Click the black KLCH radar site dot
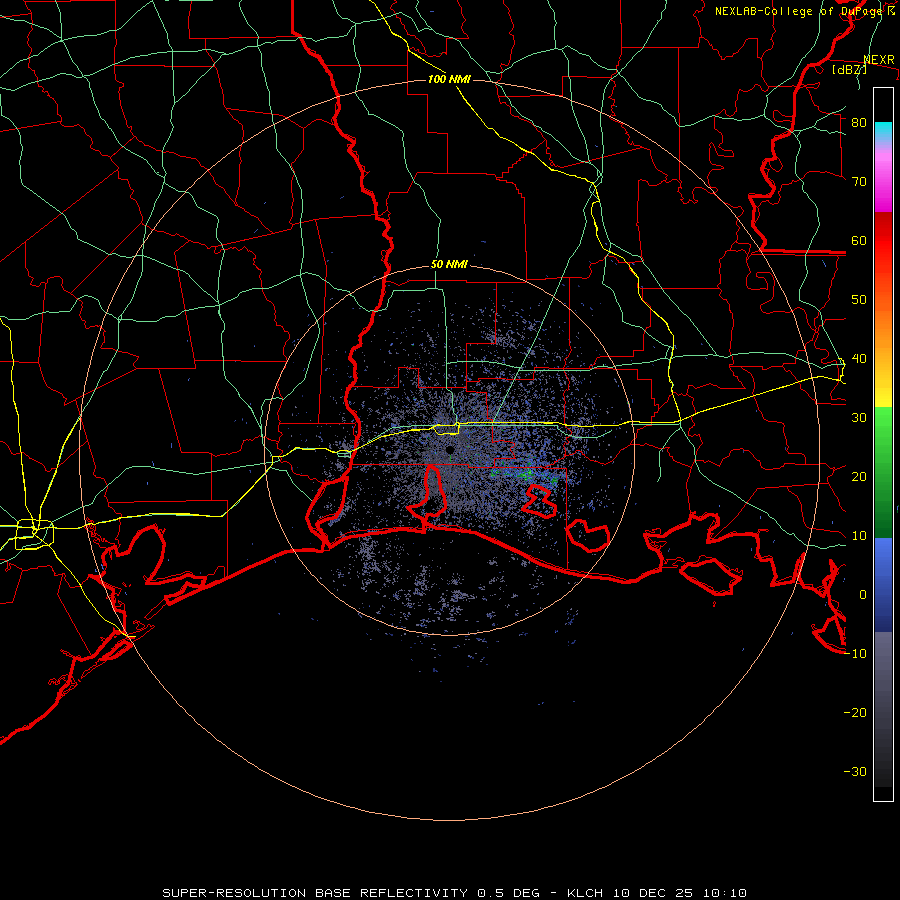Viewport: 900px width, 900px height. coord(450,450)
